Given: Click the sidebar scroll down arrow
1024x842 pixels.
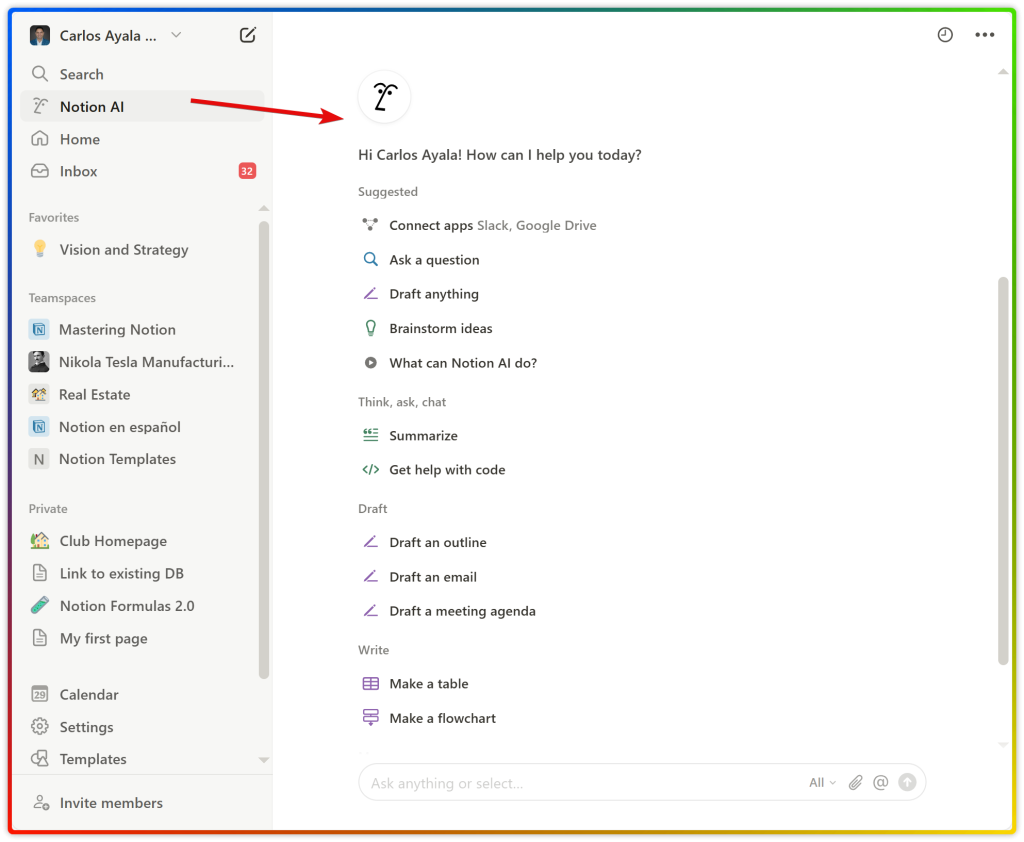Looking at the screenshot, I should (x=264, y=760).
